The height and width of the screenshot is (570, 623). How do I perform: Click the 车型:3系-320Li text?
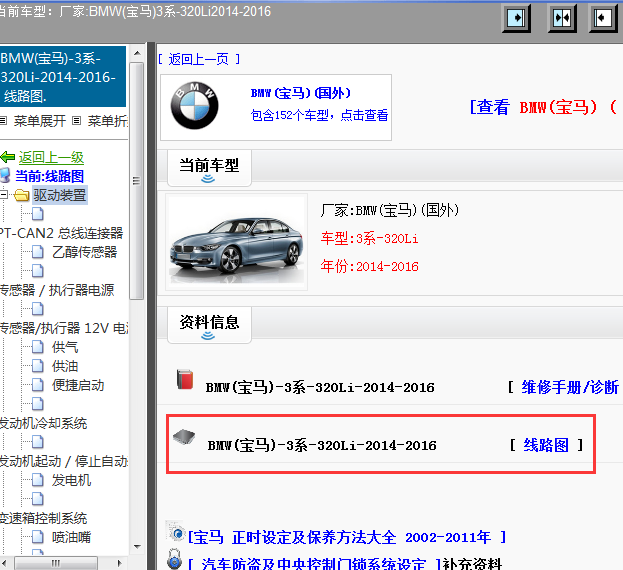[x=370, y=238]
